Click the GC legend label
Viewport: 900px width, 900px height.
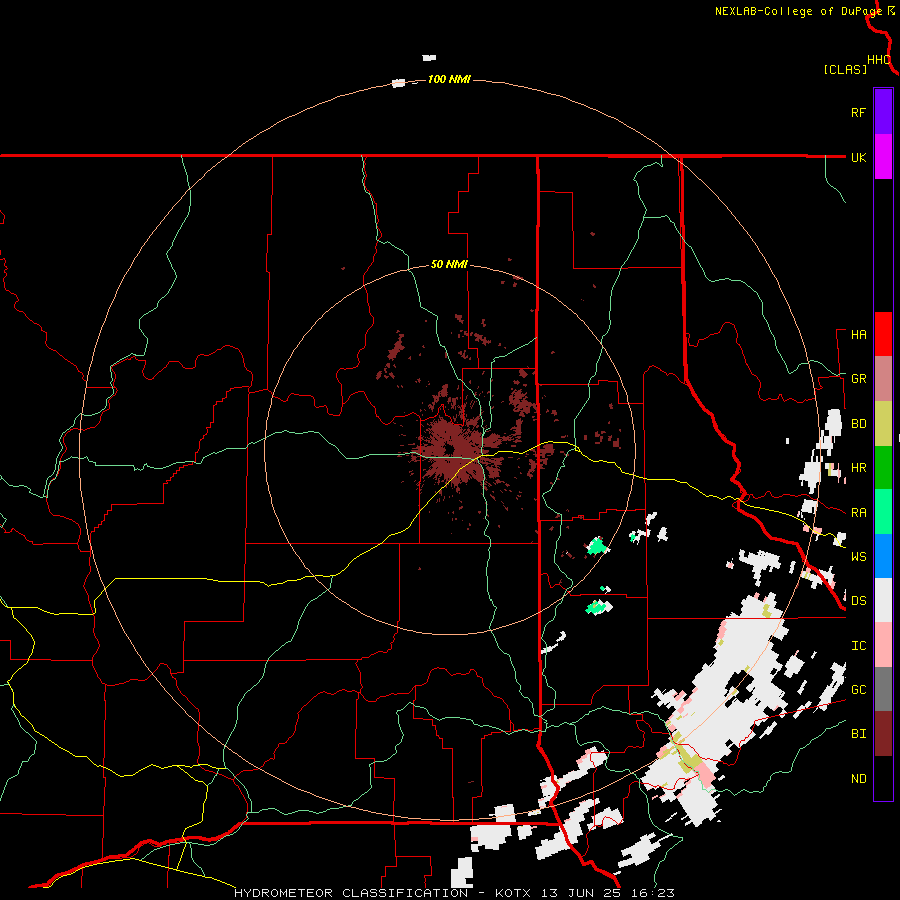click(858, 690)
